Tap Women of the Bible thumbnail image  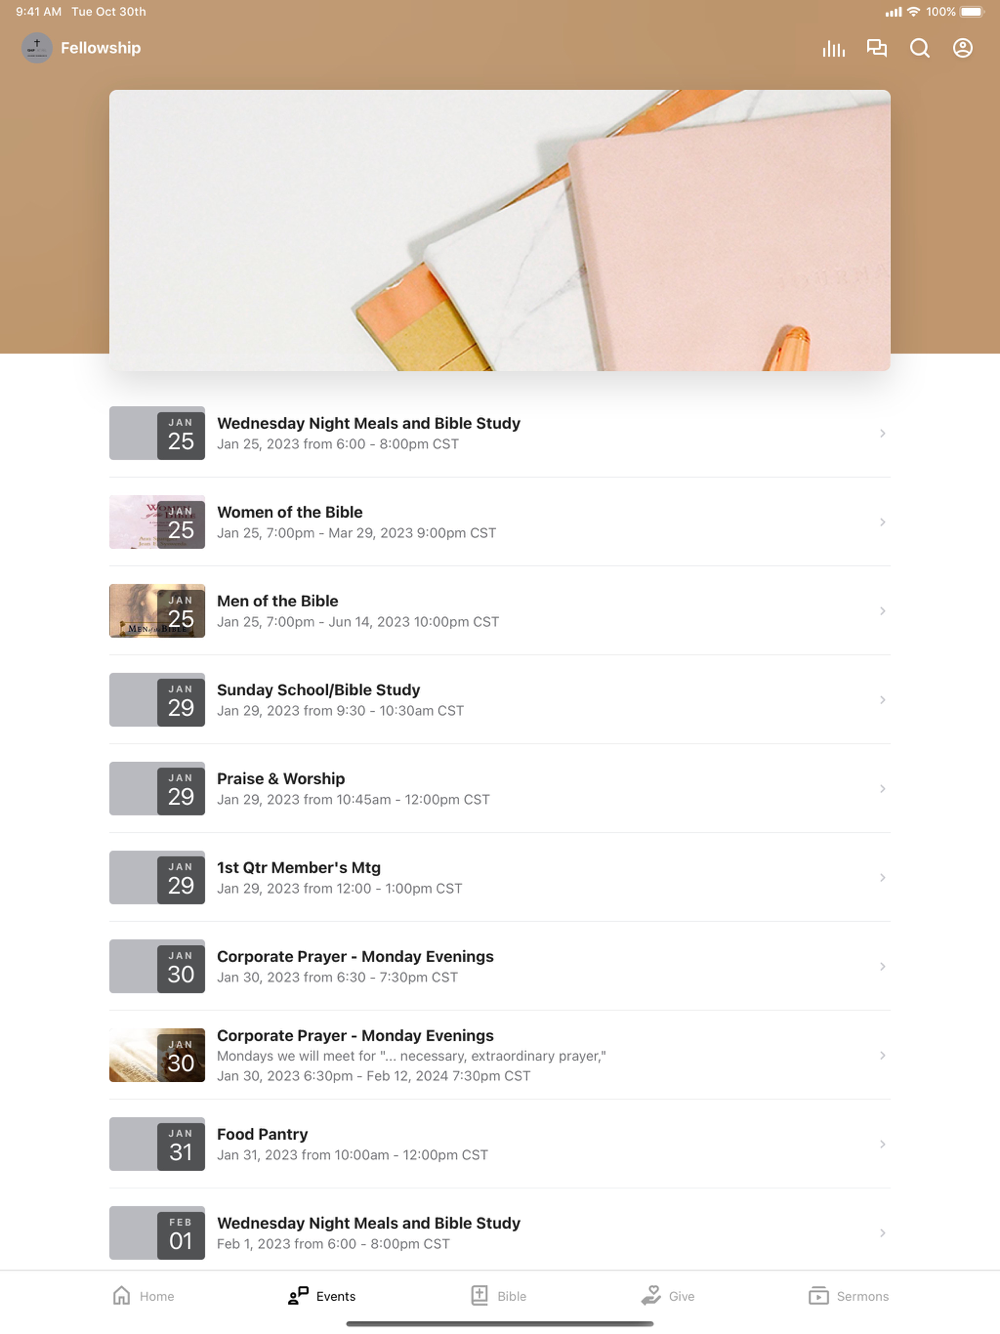[157, 522]
